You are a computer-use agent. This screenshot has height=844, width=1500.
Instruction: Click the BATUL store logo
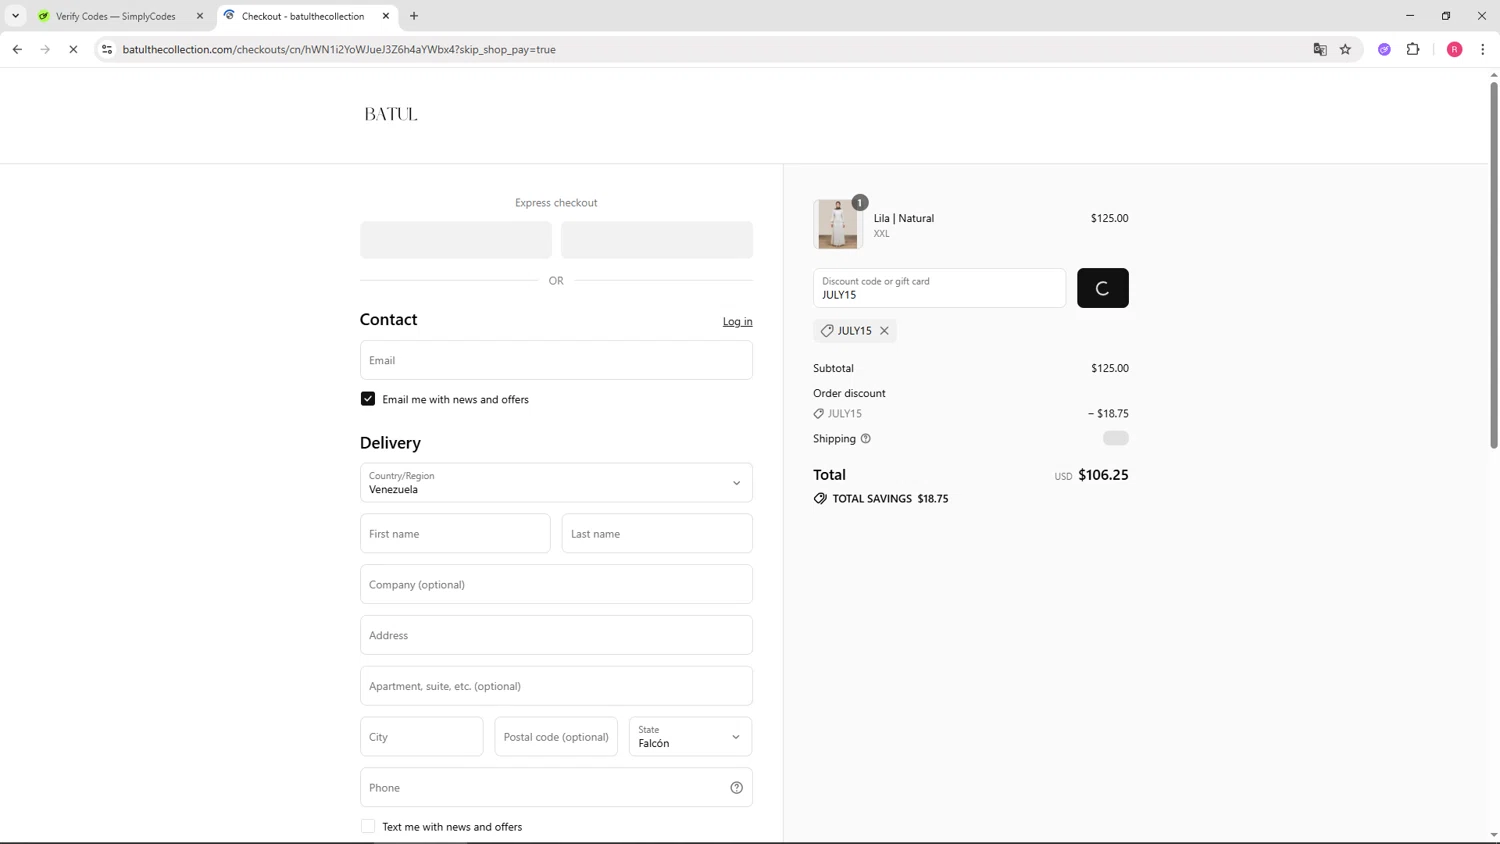coord(391,114)
